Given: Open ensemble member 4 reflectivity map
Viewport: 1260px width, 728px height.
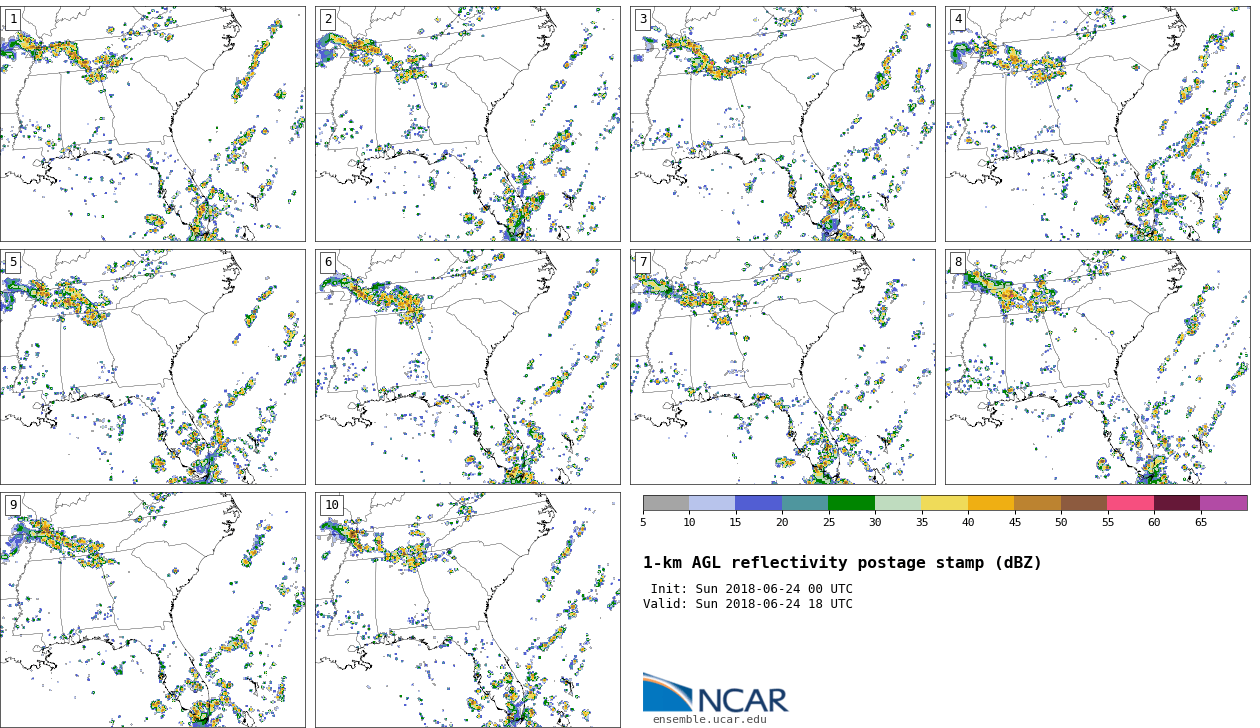Looking at the screenshot, I should [1097, 124].
